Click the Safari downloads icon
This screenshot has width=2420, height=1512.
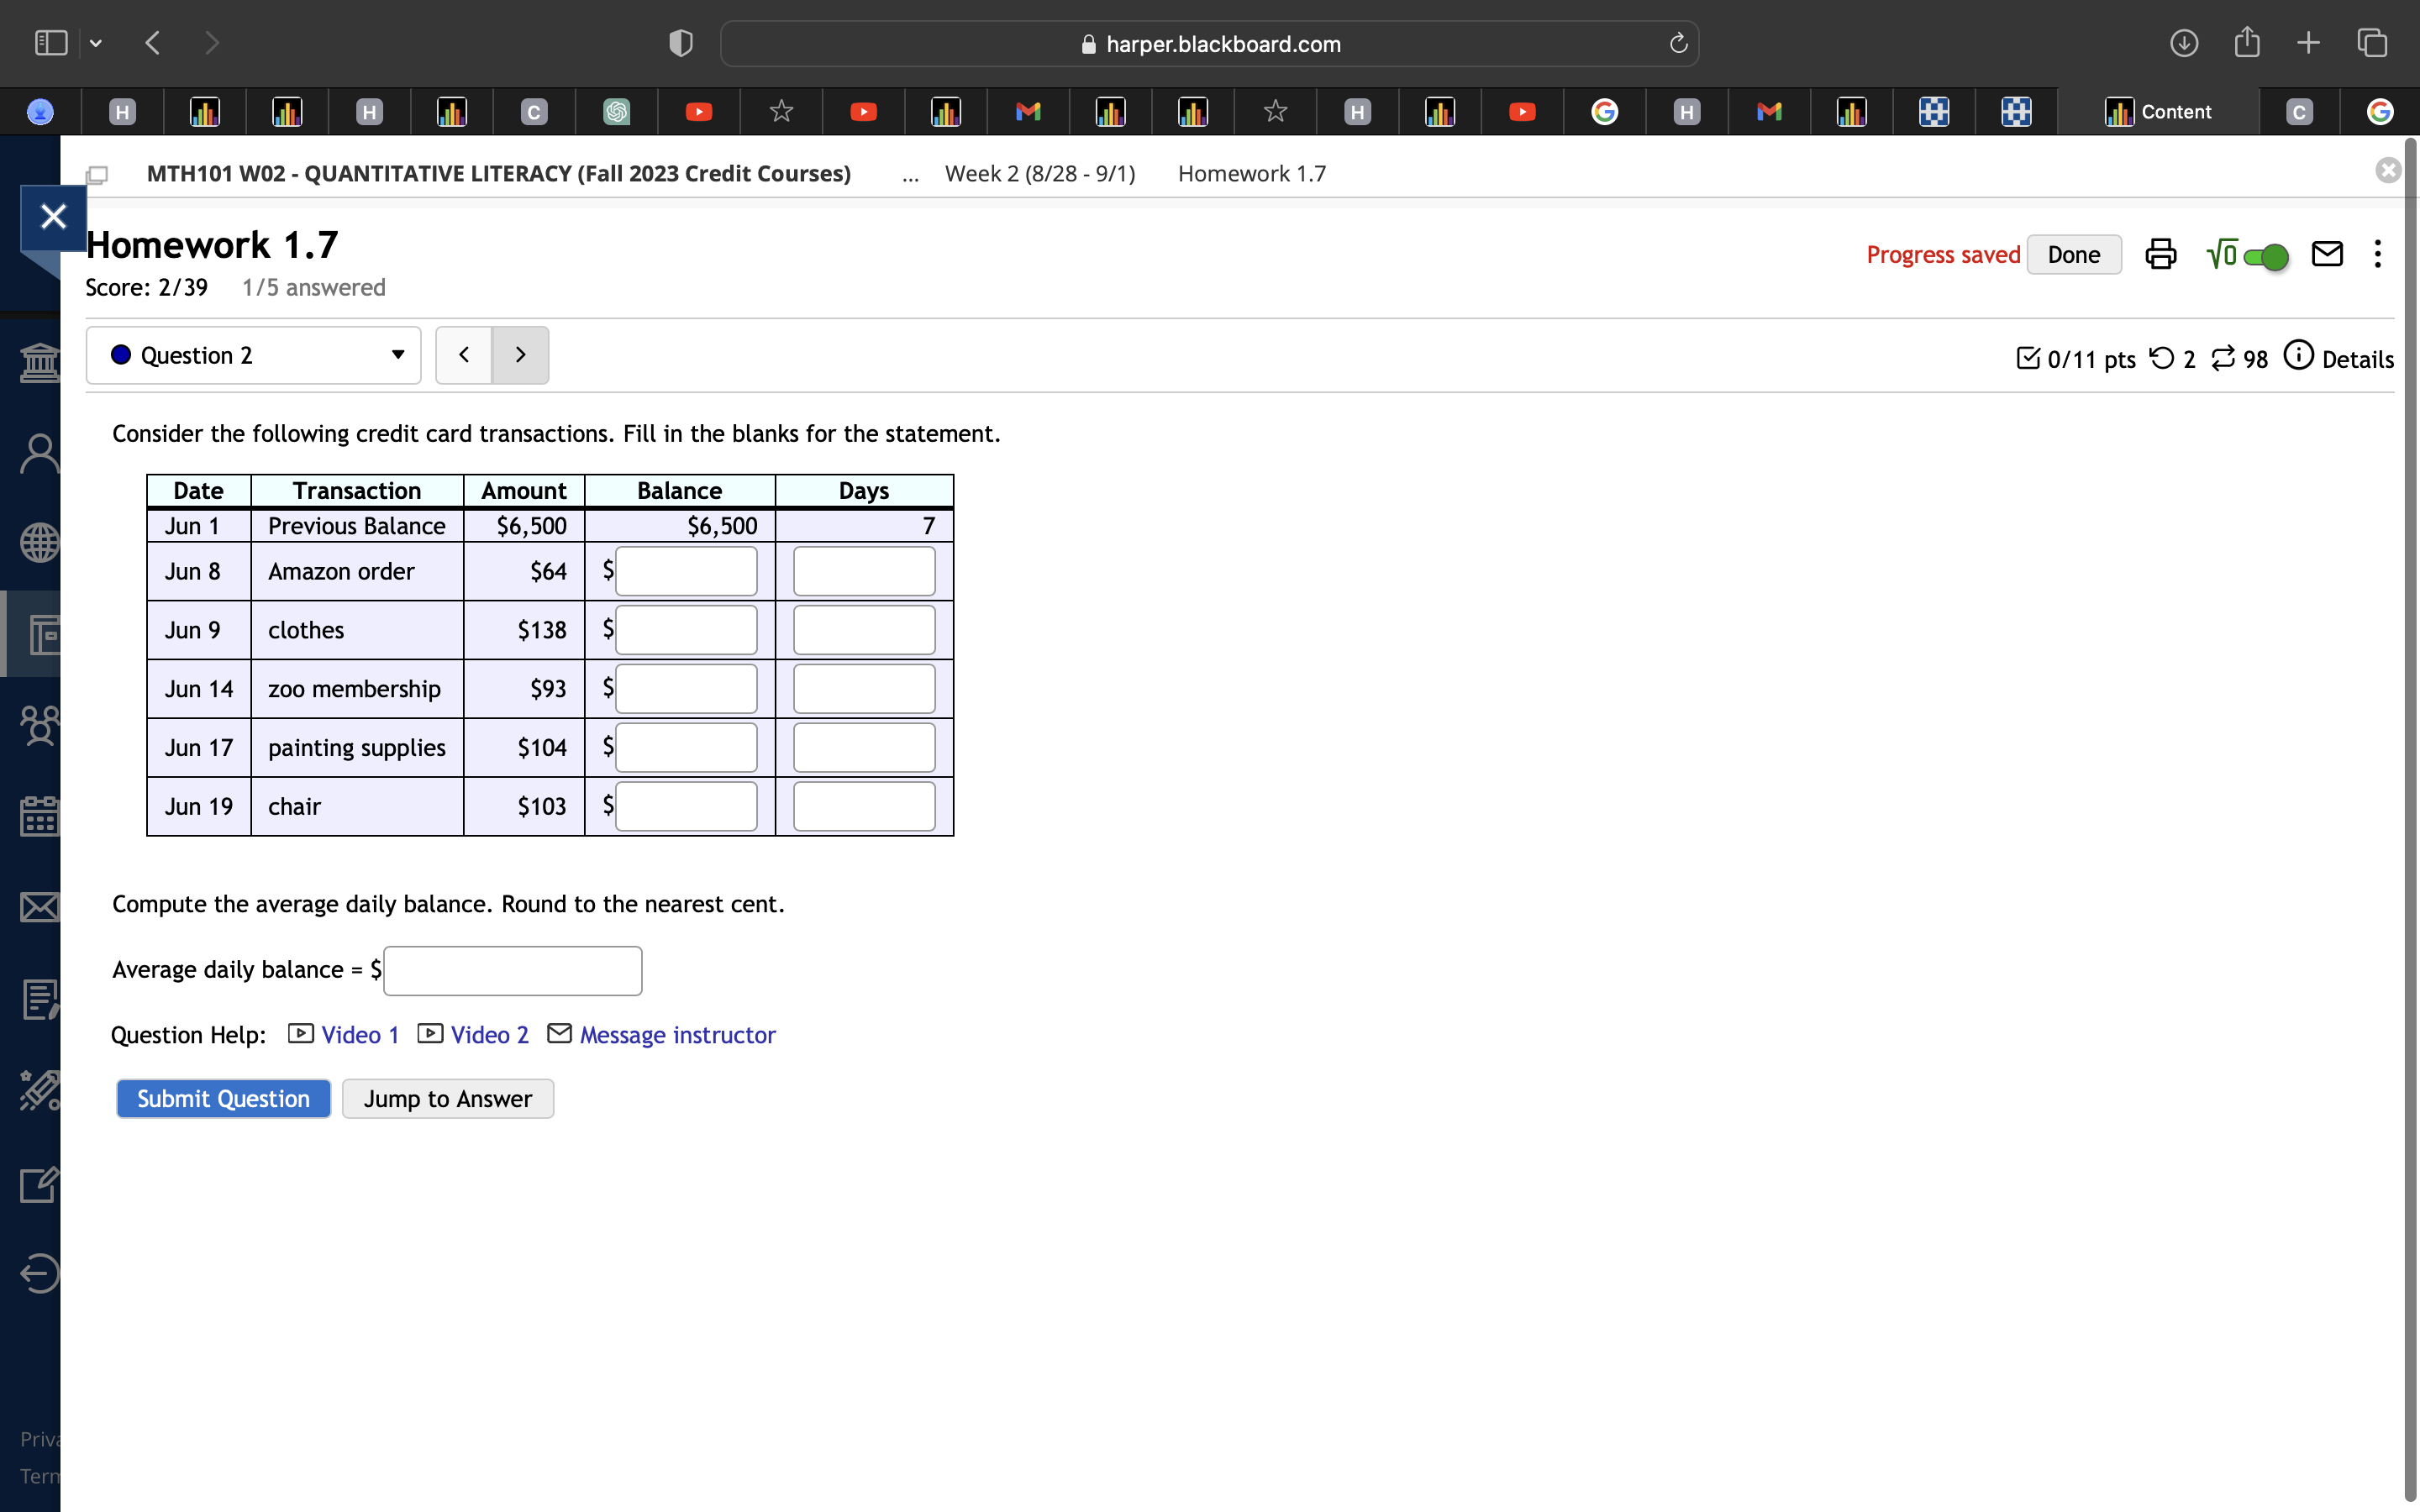coord(2183,43)
